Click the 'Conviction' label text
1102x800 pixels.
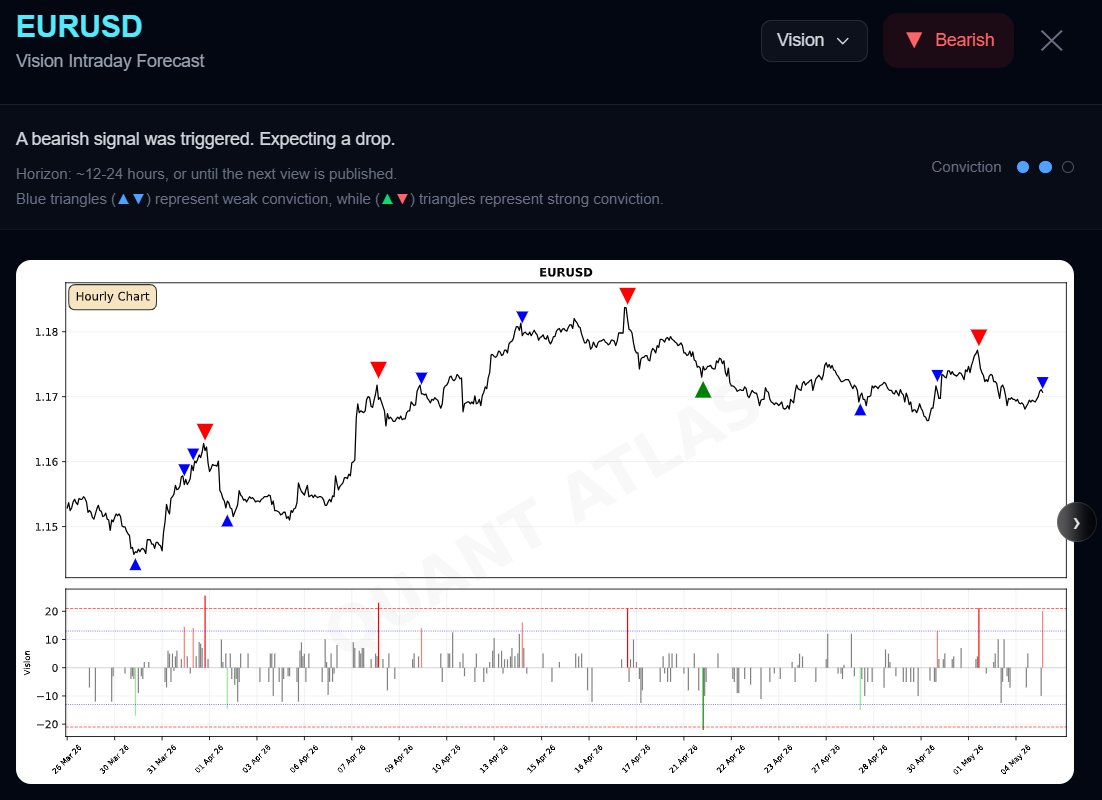[x=966, y=167]
